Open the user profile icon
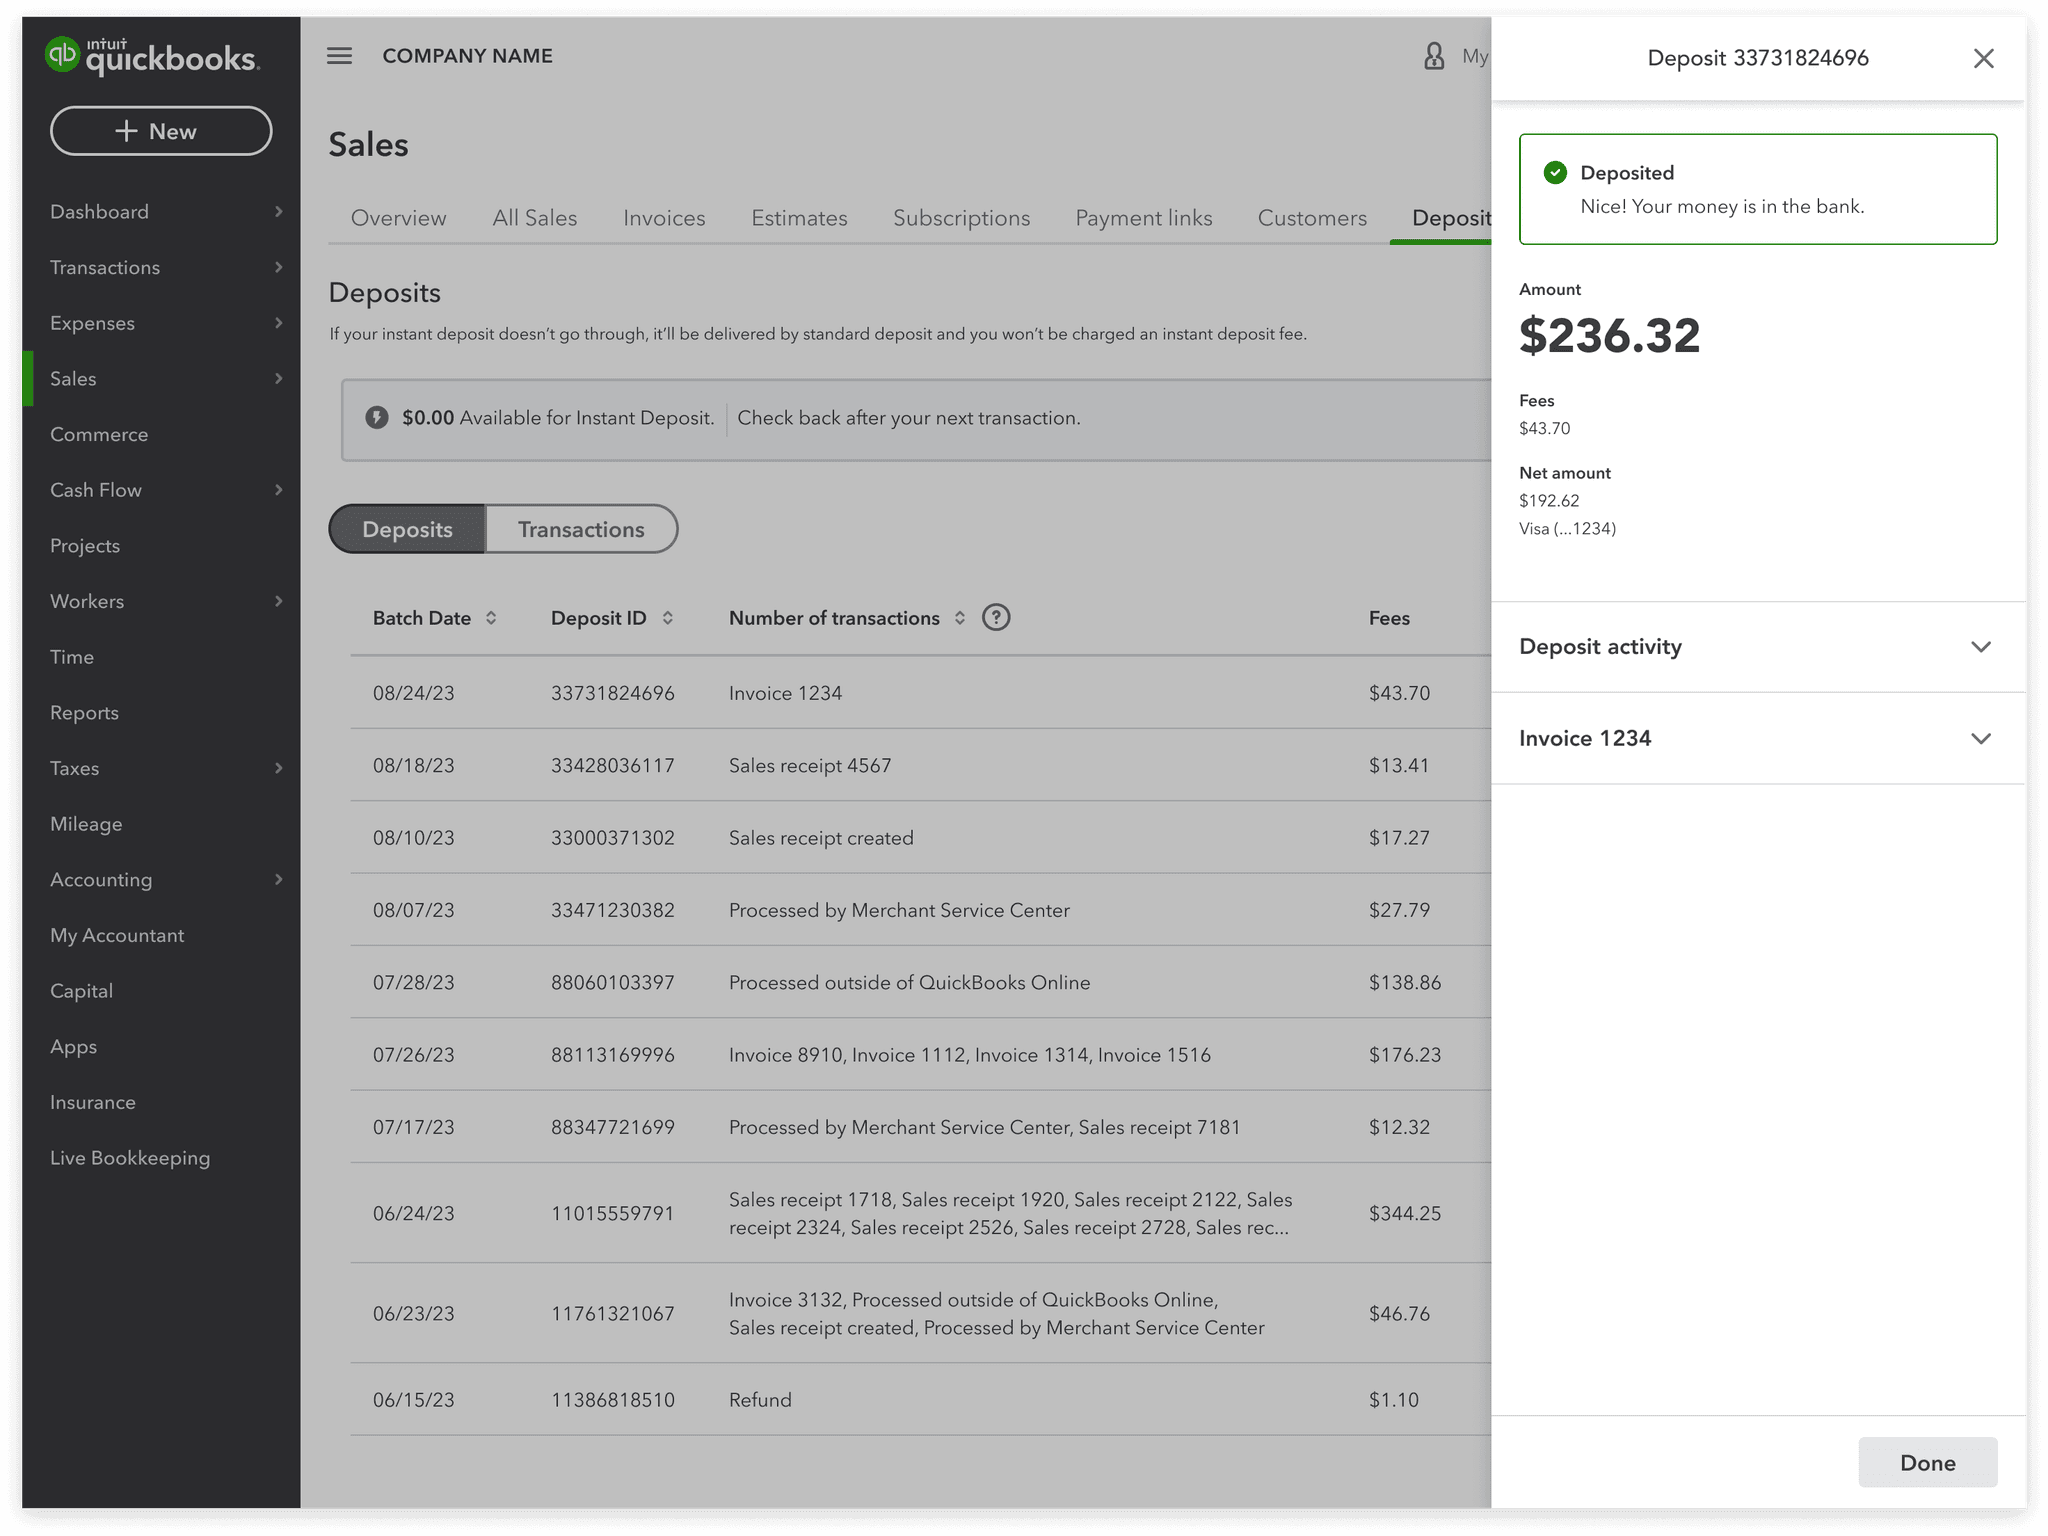Screen dimensions: 2048x1536 (x=1434, y=56)
